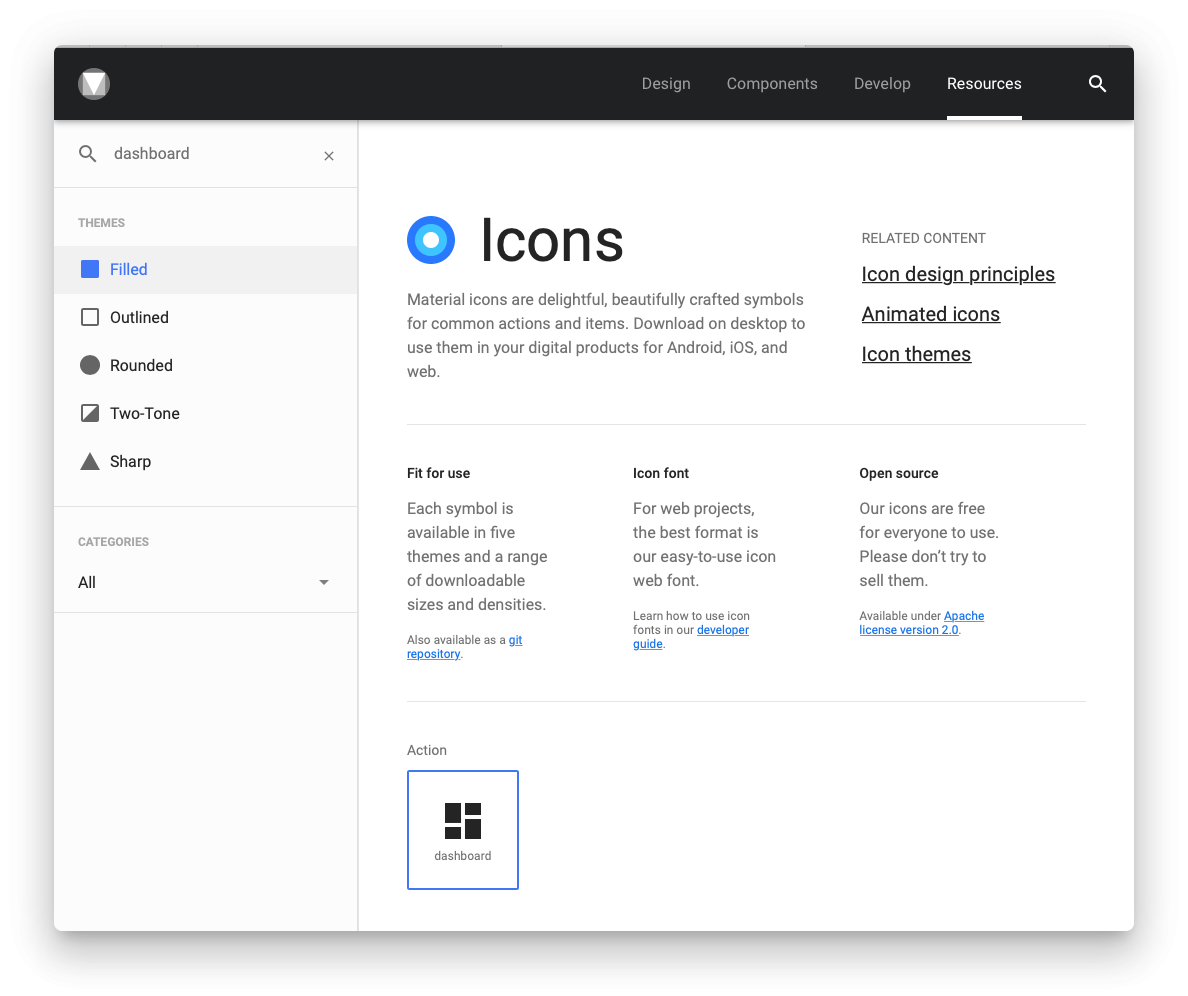Click the THEMES sidebar heading
The image size is (1188, 996).
click(x=102, y=223)
